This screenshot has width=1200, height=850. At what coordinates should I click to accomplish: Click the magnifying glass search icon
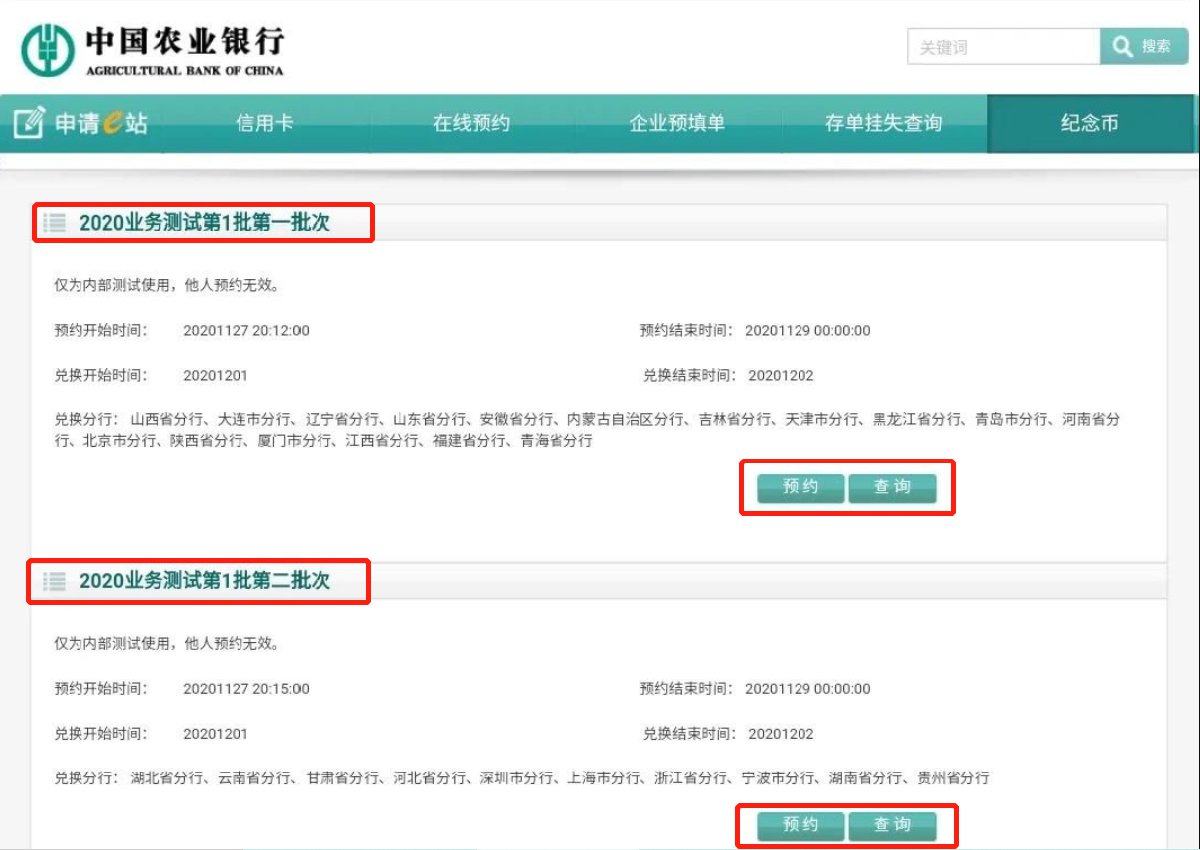tap(1122, 47)
